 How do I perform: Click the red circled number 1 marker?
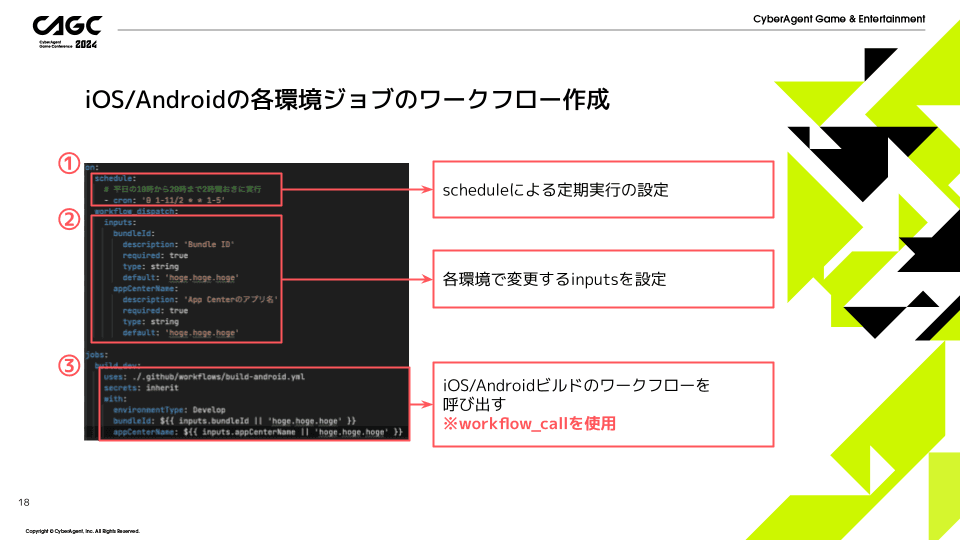point(67,164)
